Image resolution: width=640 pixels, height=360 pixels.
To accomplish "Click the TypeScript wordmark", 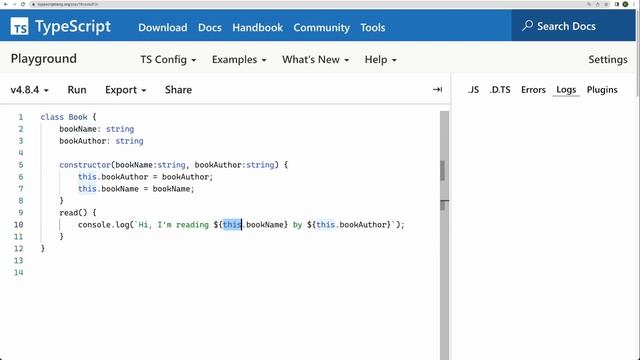I will pos(73,27).
